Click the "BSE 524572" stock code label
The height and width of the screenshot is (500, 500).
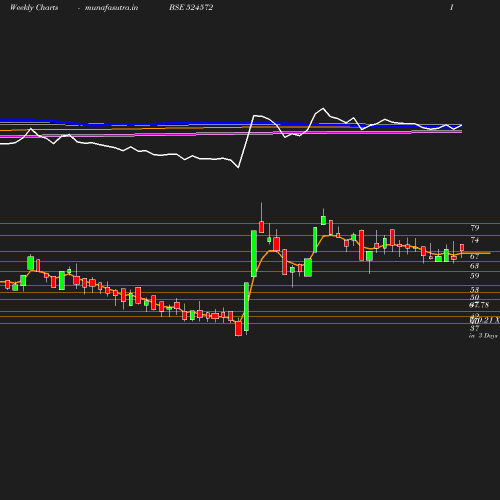(191, 8)
